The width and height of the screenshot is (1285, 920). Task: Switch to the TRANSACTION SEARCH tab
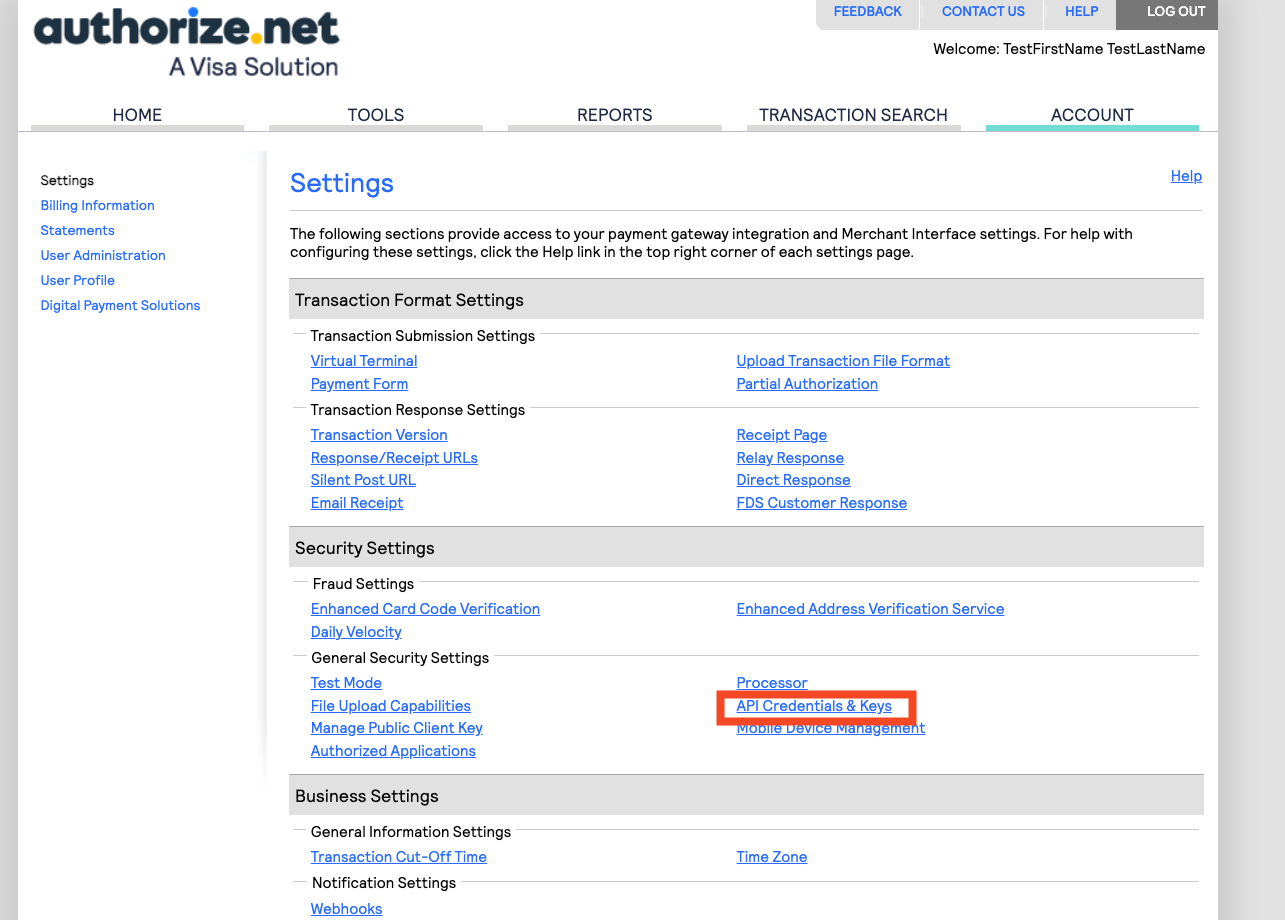[853, 115]
